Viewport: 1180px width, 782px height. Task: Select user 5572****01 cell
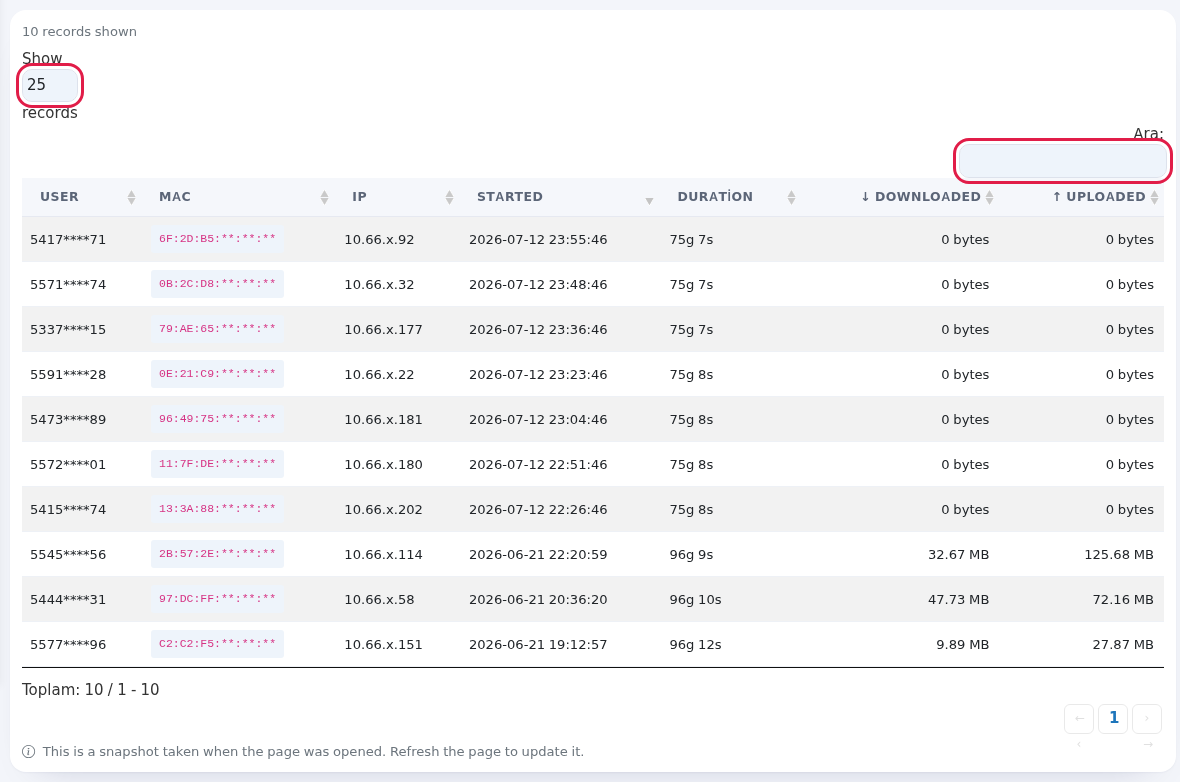pos(68,465)
